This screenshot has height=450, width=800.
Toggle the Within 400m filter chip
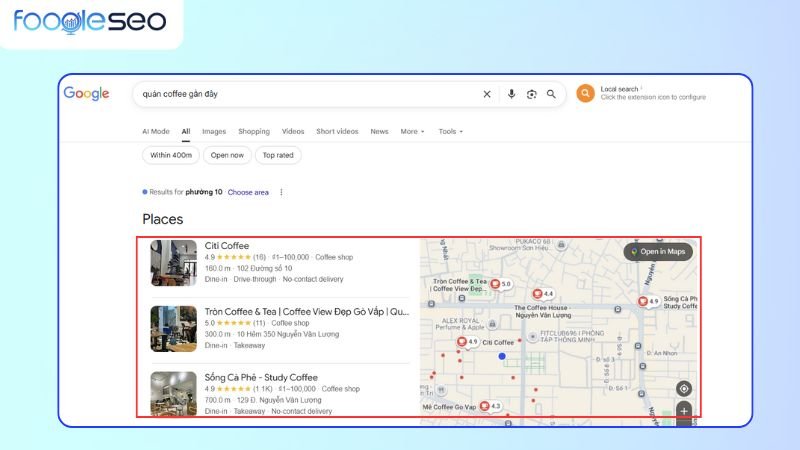[170, 155]
